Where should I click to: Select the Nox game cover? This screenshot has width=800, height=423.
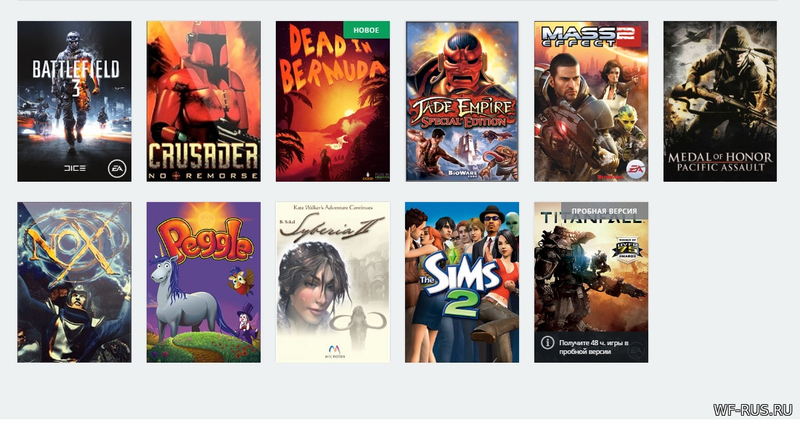[74, 282]
